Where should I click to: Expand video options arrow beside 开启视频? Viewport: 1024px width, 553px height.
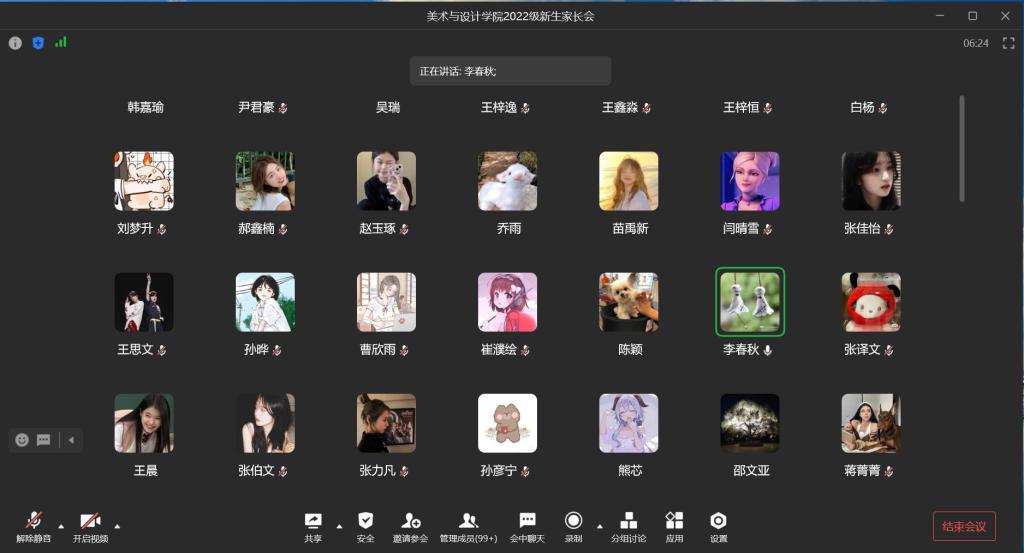[x=118, y=526]
